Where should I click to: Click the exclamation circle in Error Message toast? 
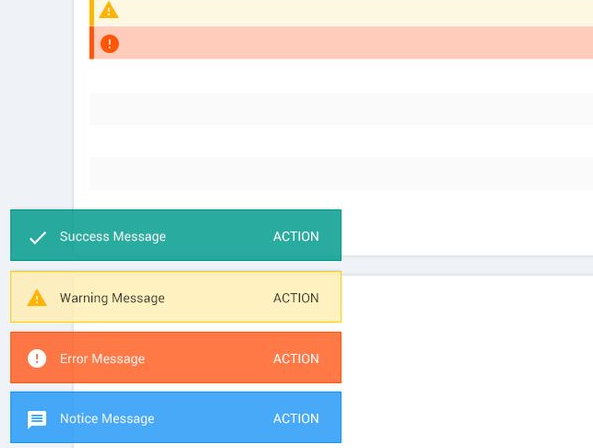pos(37,358)
